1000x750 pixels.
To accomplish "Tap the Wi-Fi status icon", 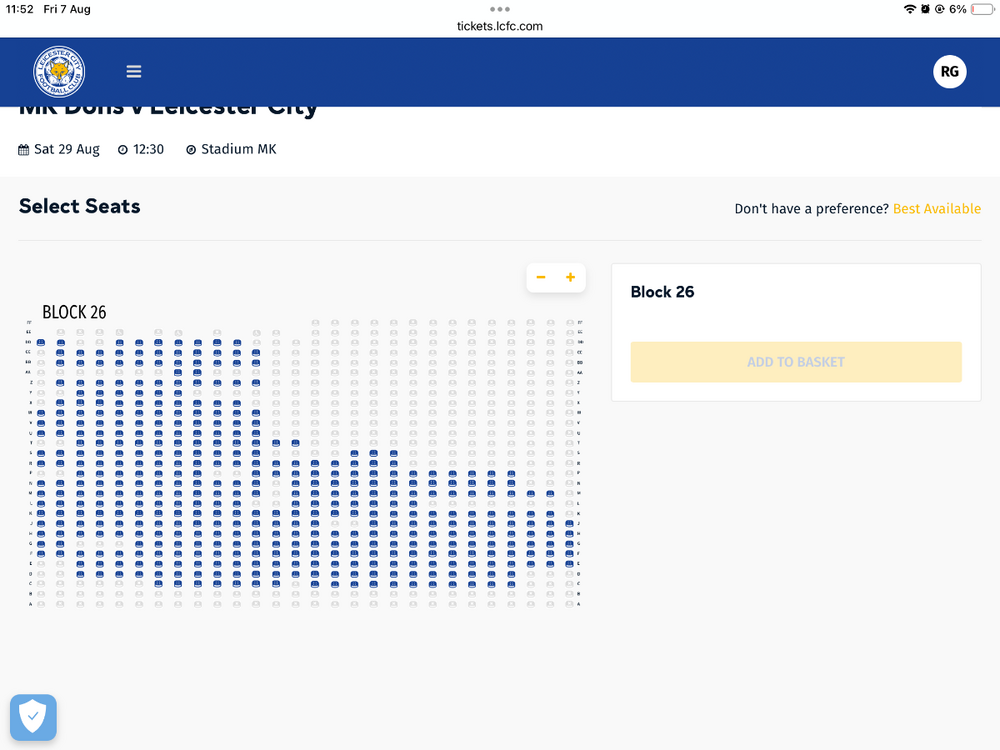I will click(x=909, y=9).
